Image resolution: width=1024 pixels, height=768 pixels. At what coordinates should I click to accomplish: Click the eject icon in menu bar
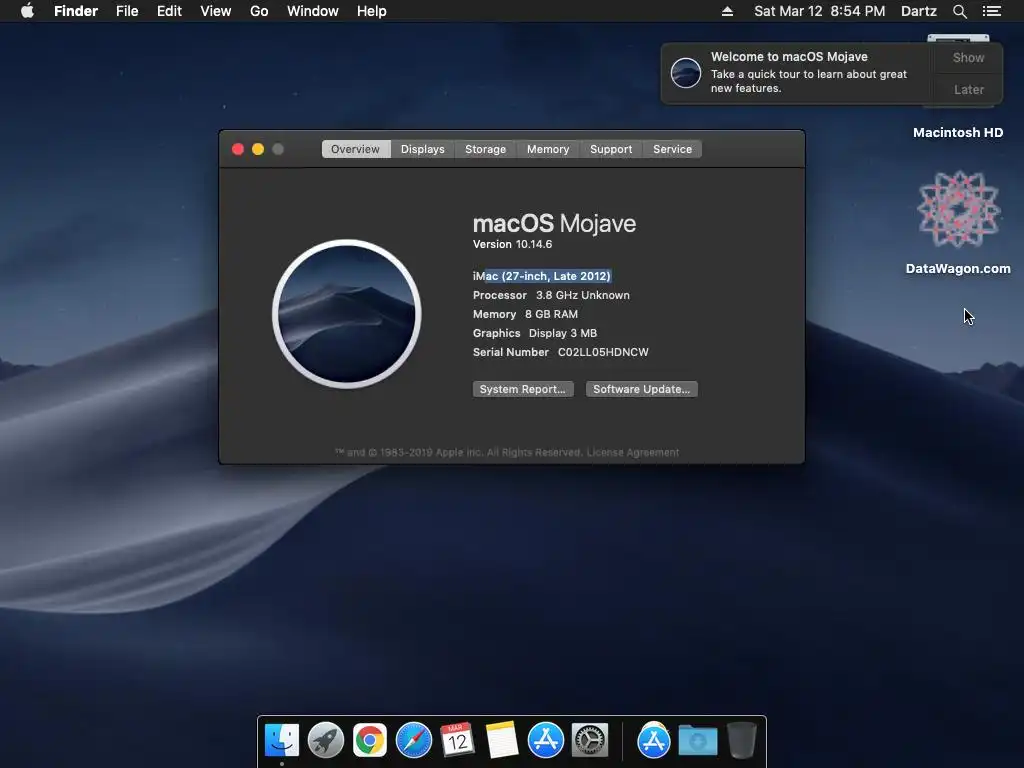(728, 11)
